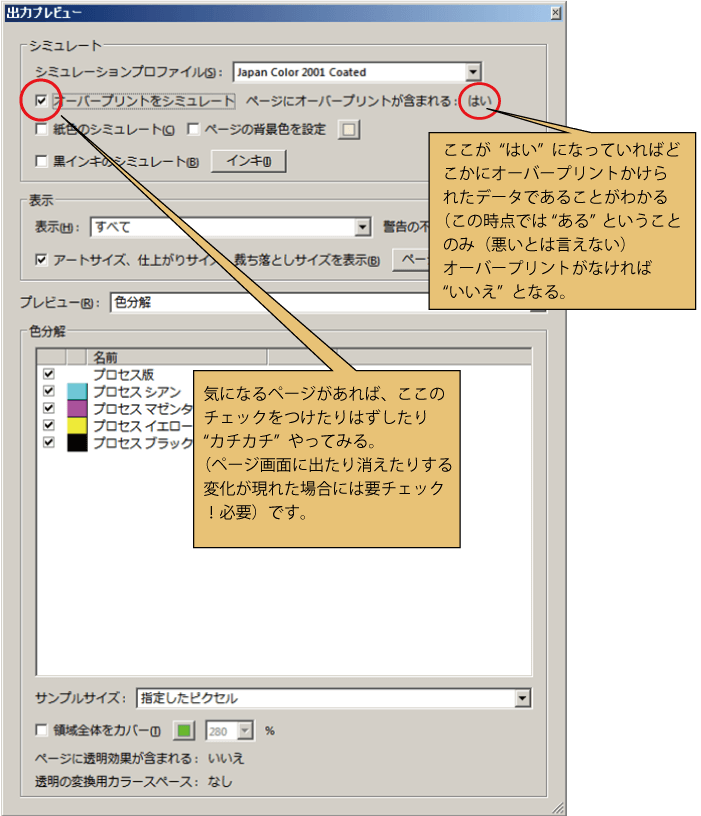The width and height of the screenshot is (701, 816).
Task: Click the black swatch icon for プロセス ブラック
Action: coord(77,442)
